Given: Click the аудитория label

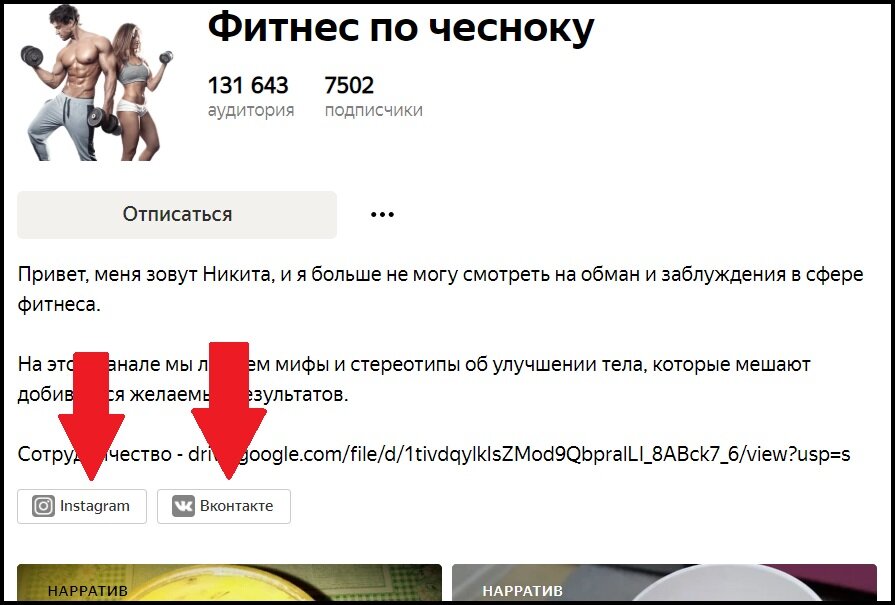Looking at the screenshot, I should [x=251, y=110].
